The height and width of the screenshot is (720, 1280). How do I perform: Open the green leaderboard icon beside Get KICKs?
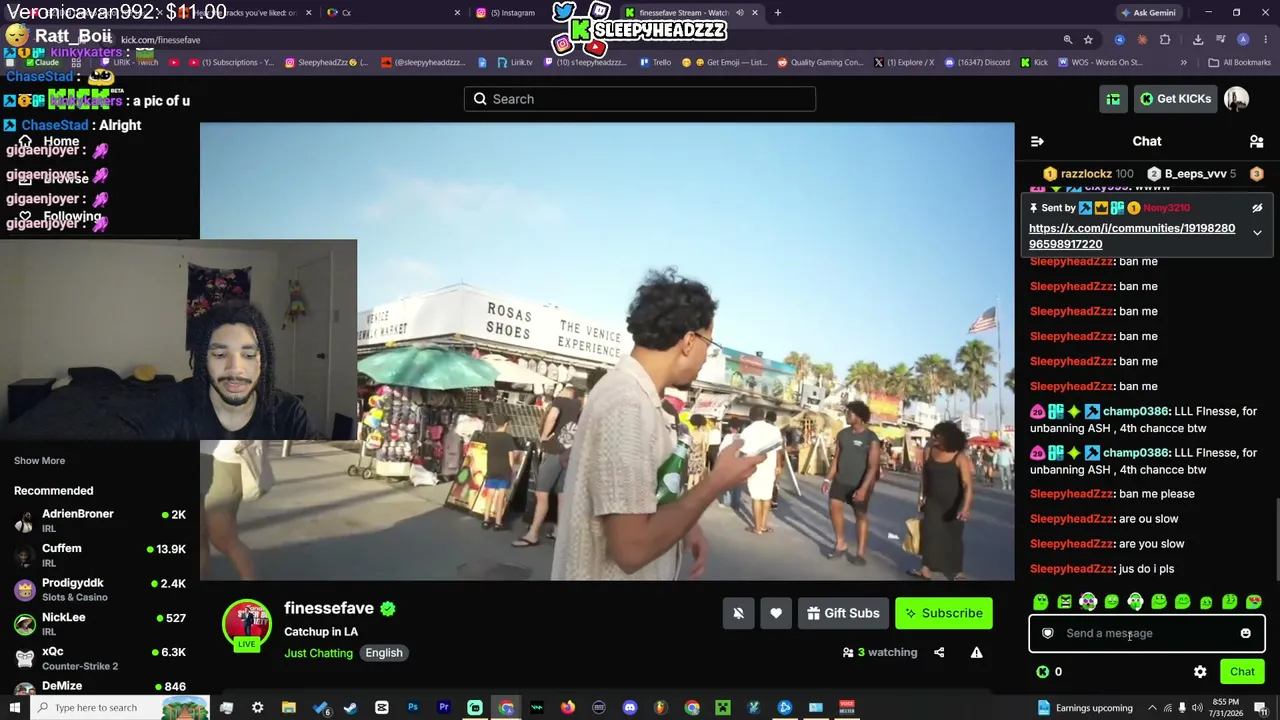1113,99
